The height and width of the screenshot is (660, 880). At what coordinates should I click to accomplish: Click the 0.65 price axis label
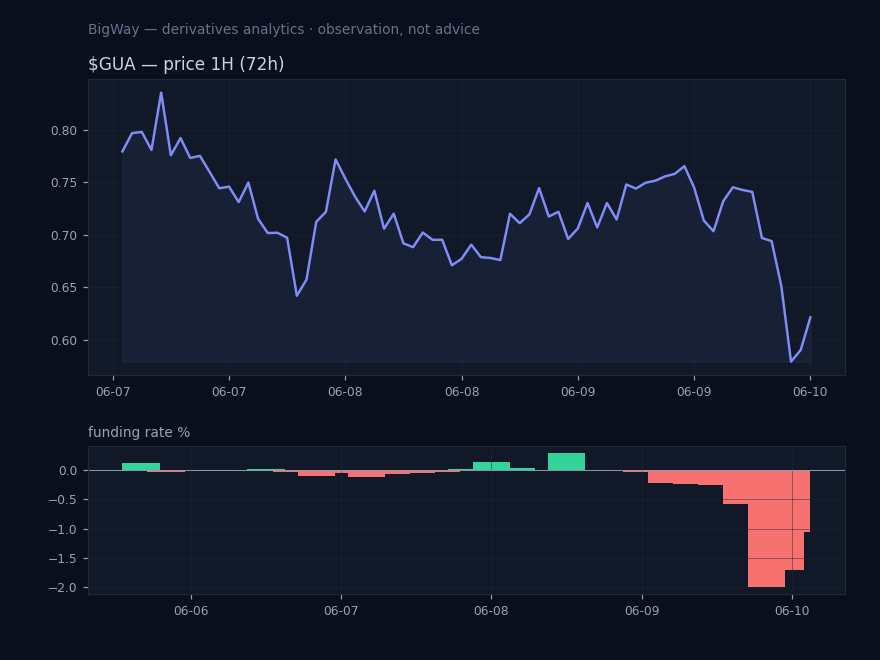coord(63,288)
